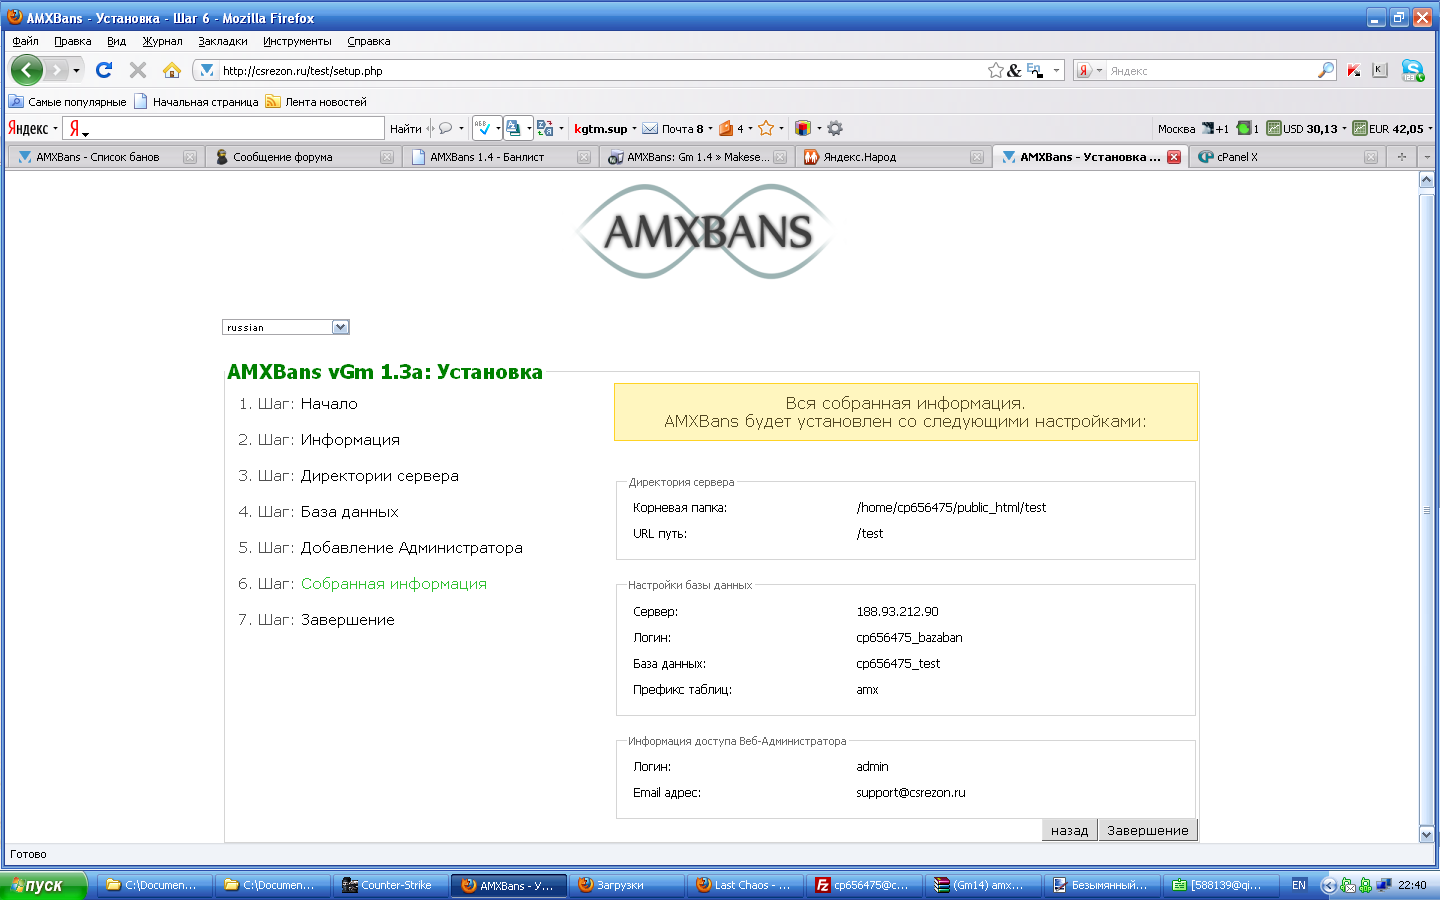Open the Инструменты menu

pos(297,41)
